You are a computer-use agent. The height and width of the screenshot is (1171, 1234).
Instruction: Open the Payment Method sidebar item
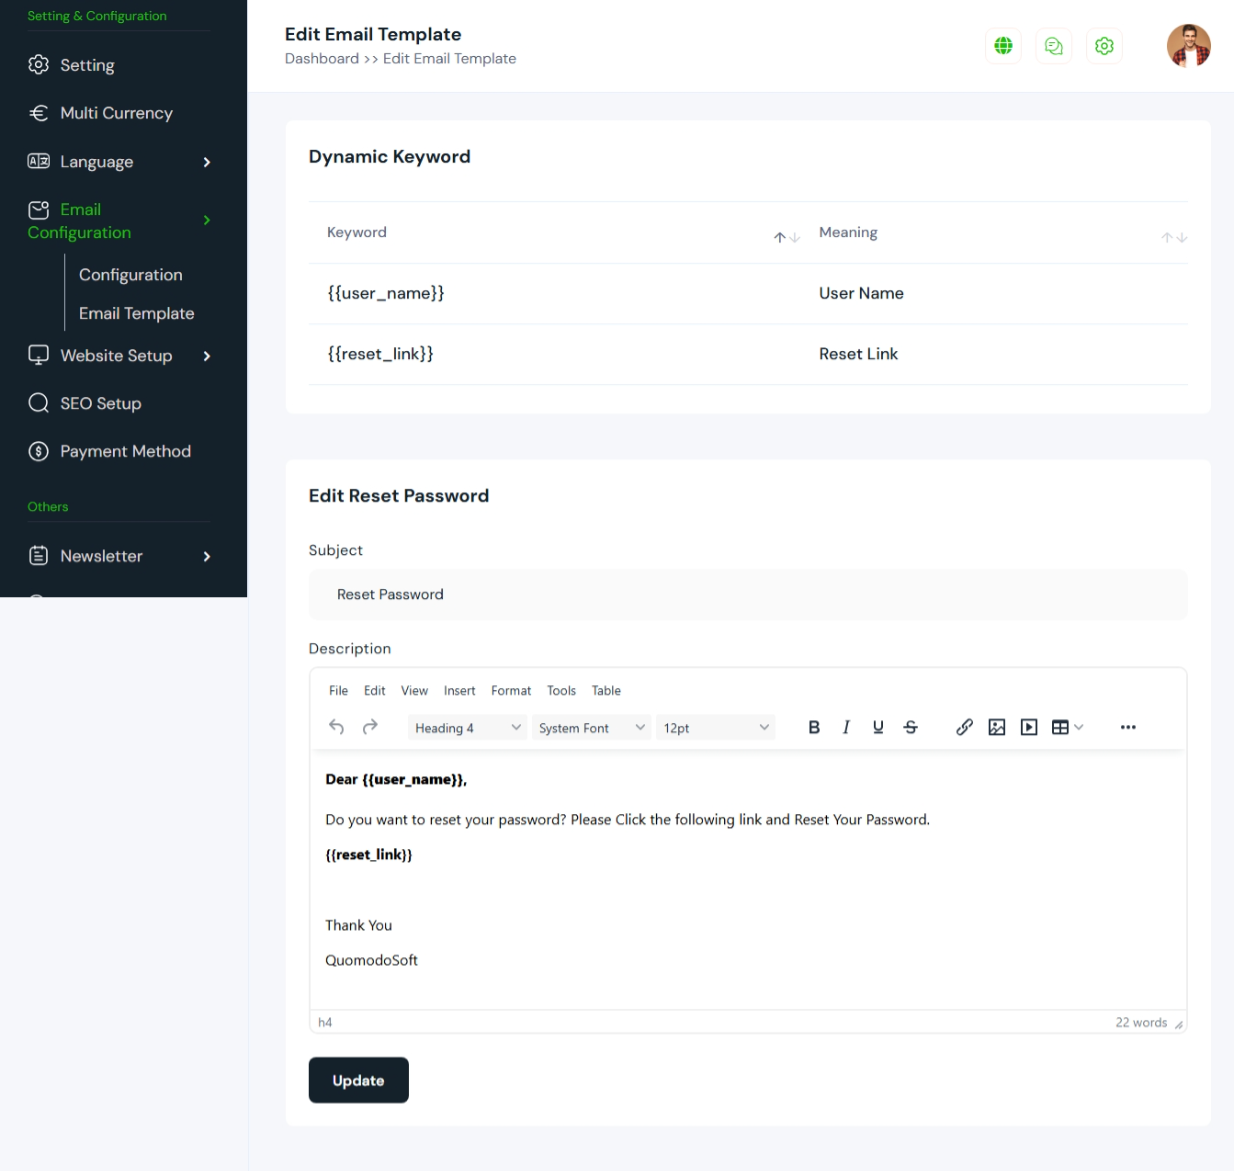click(x=125, y=451)
